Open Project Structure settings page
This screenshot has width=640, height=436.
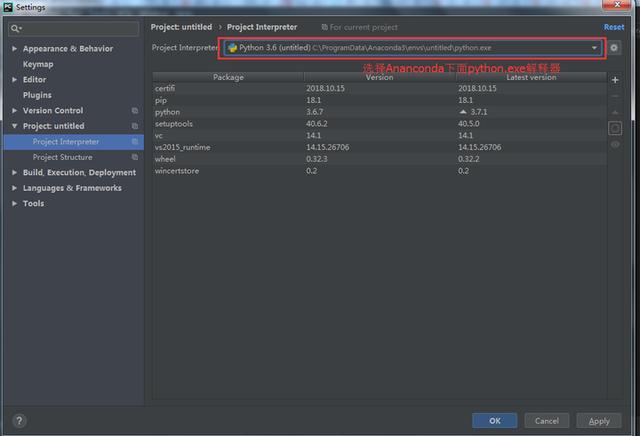coord(62,157)
